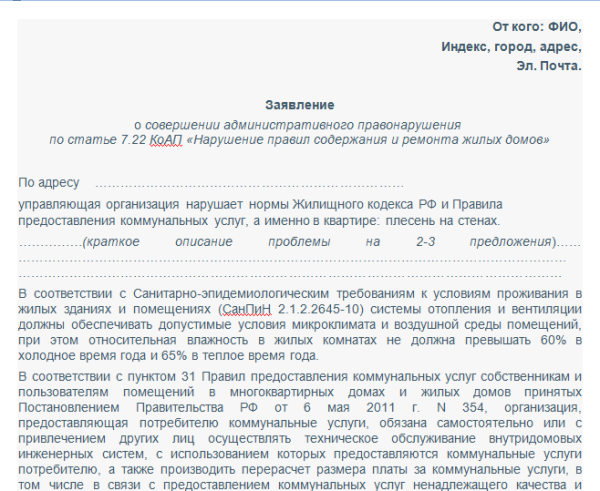The width and height of the screenshot is (600, 491).
Task: Click the italic subtitle "о совершении административного правонарушения"
Action: 297,125
